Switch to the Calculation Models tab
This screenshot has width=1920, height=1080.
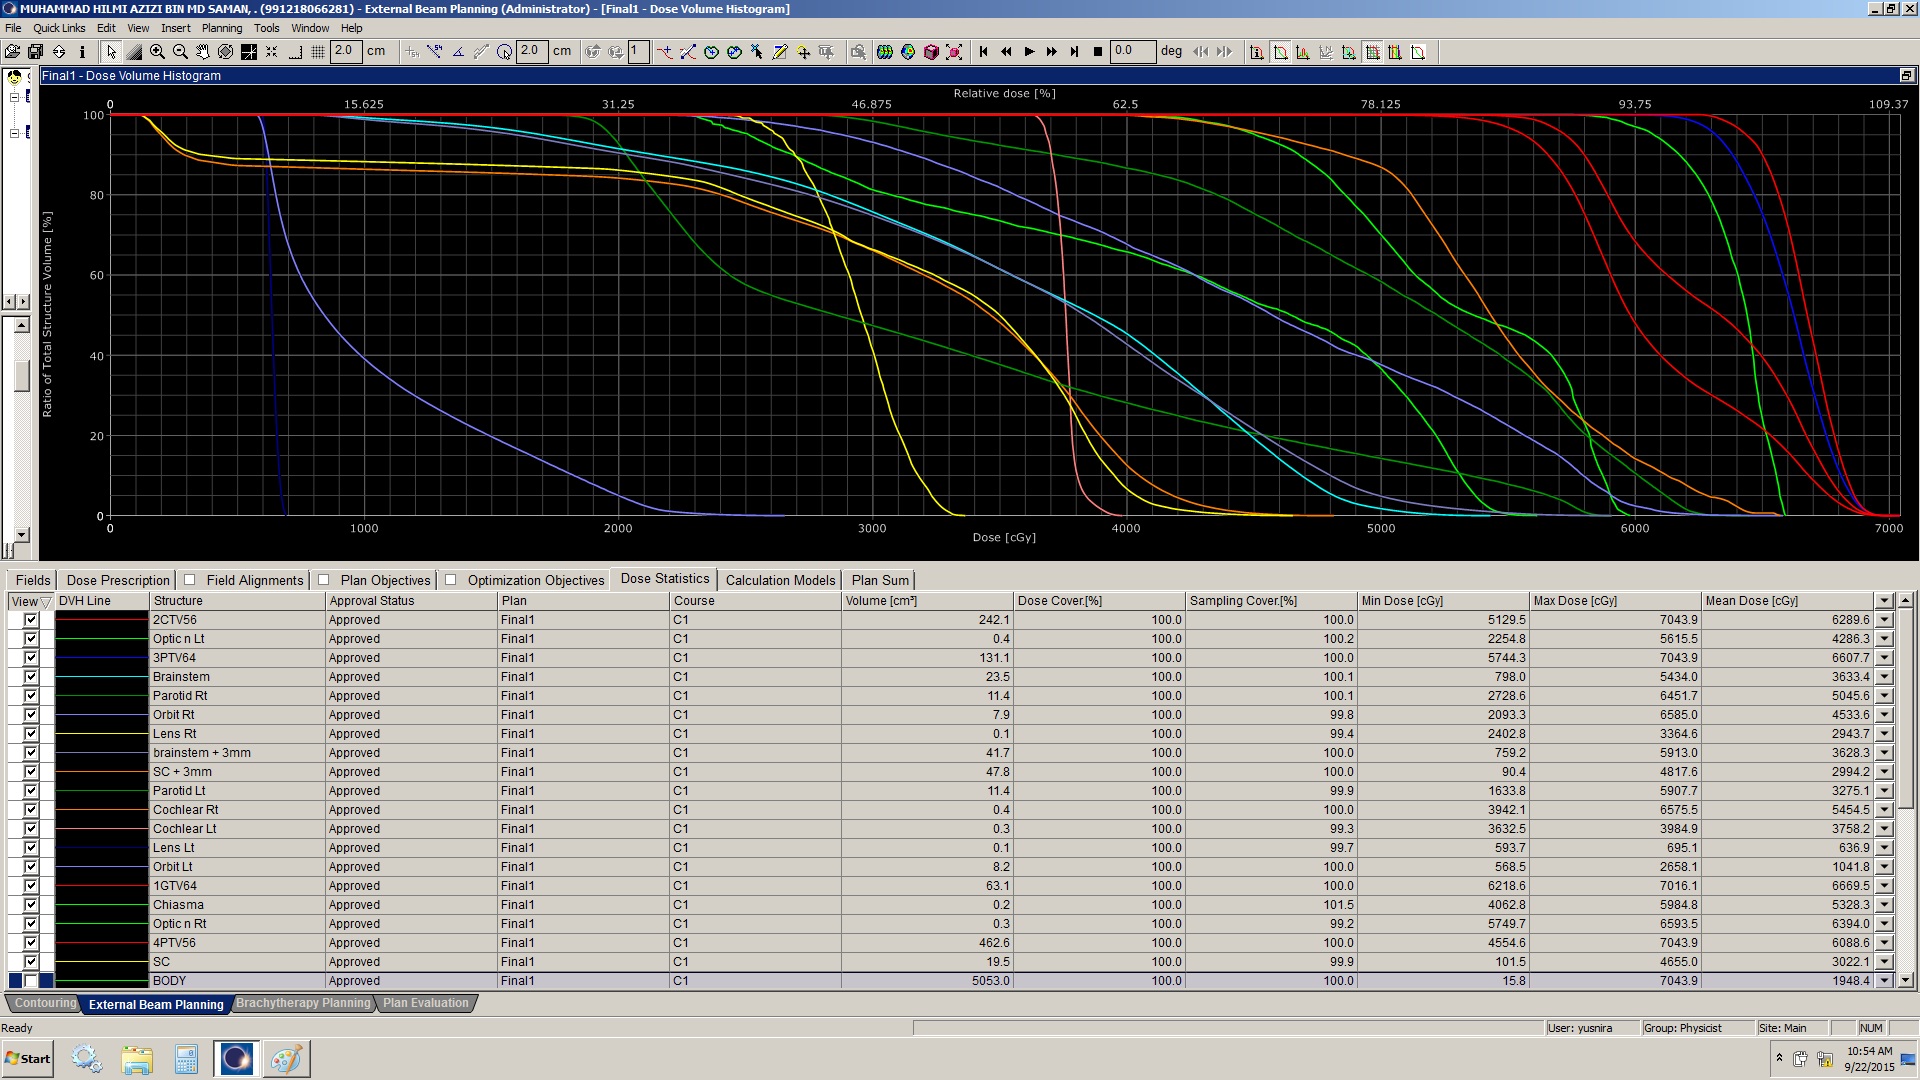tap(780, 580)
